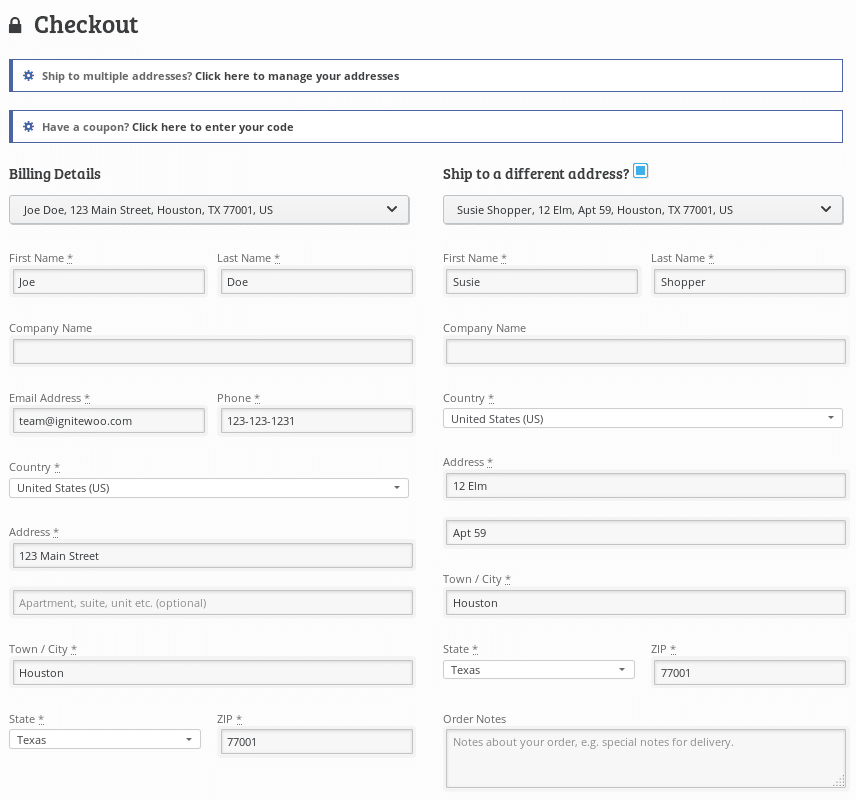Click resize grip of Order Notes box

tap(839, 781)
